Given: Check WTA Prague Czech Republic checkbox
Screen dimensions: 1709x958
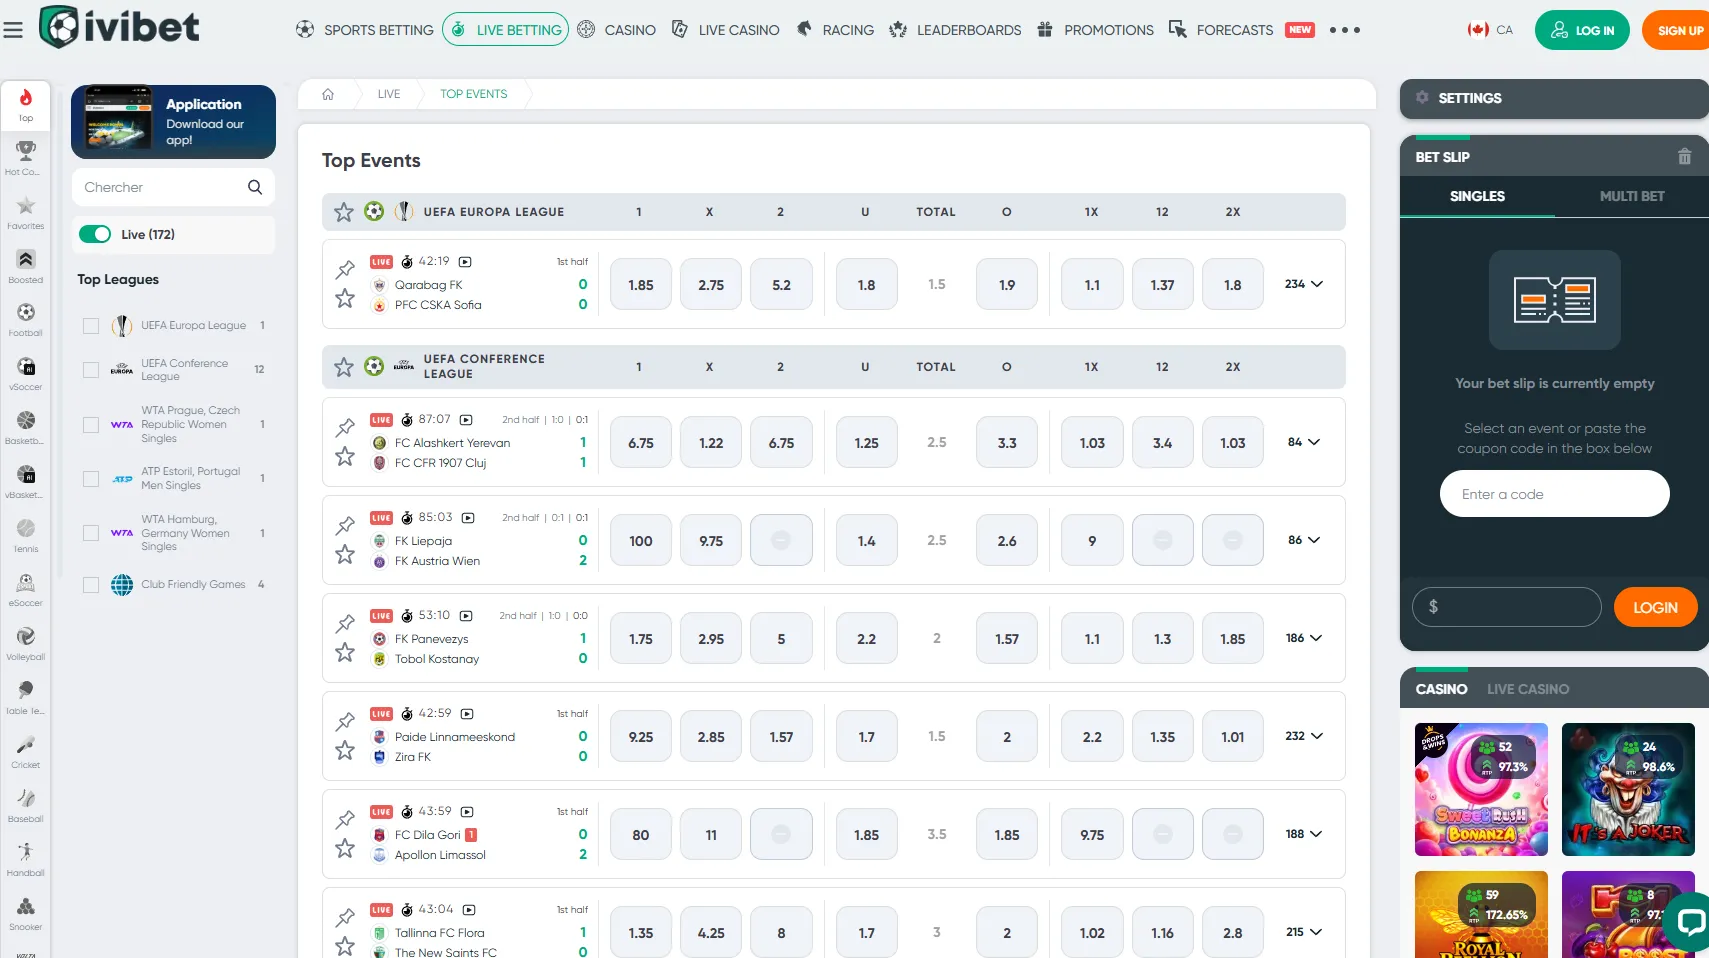Looking at the screenshot, I should (91, 424).
